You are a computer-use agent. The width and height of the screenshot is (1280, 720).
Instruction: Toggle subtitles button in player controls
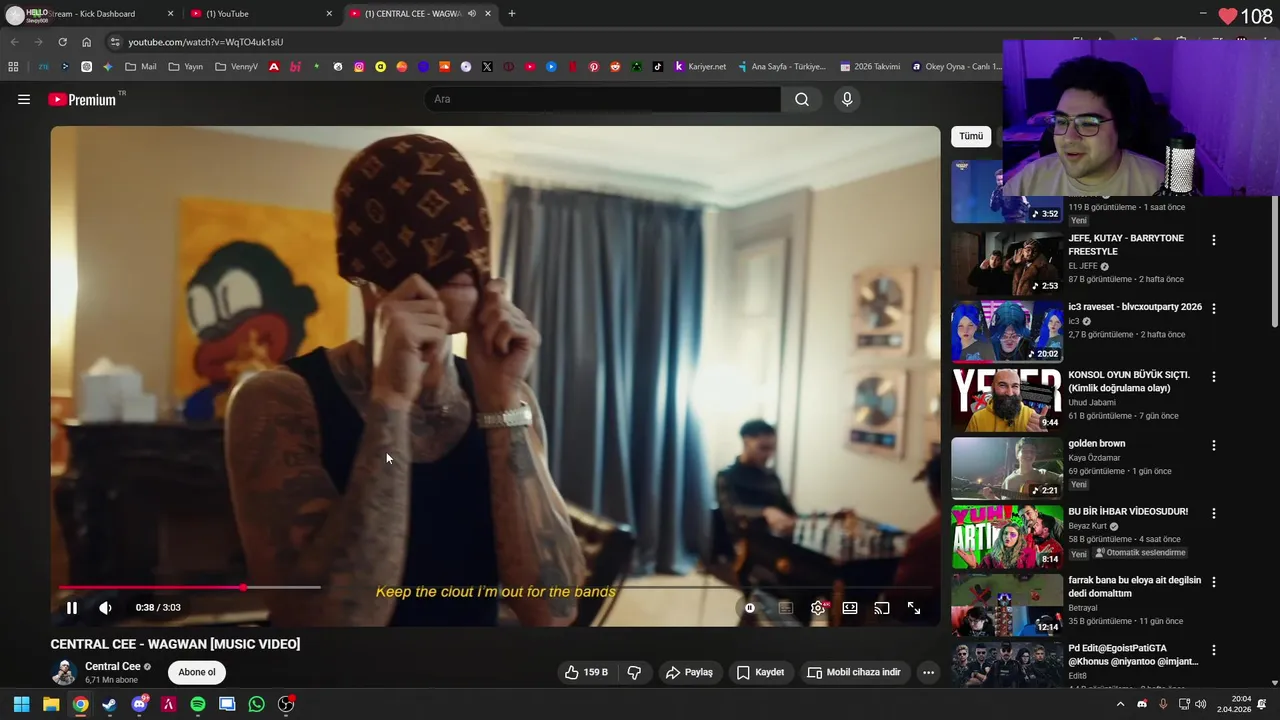pyautogui.click(x=786, y=608)
